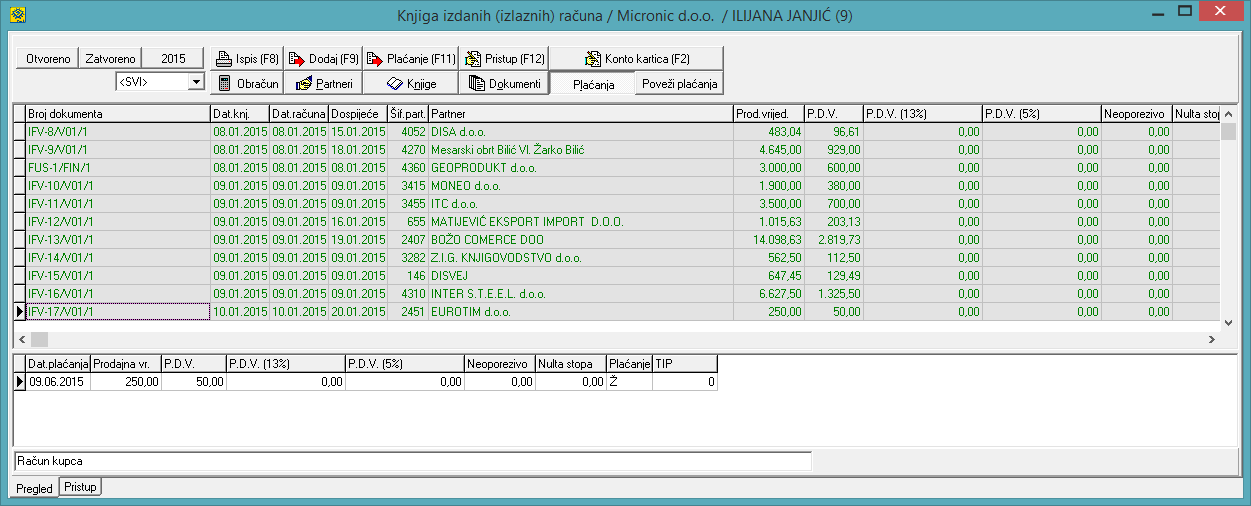Image resolution: width=1251 pixels, height=506 pixels.
Task: Click the Račun kupca description field
Action: pyautogui.click(x=412, y=461)
